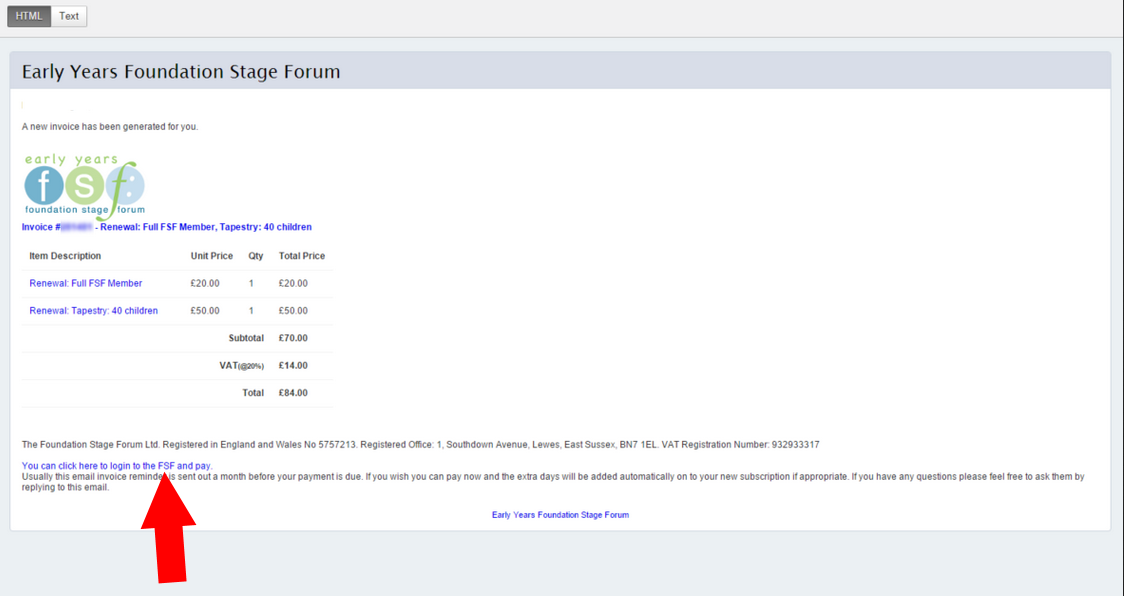Click the 'Total Price' column header
The width and height of the screenshot is (1124, 596).
(x=302, y=256)
